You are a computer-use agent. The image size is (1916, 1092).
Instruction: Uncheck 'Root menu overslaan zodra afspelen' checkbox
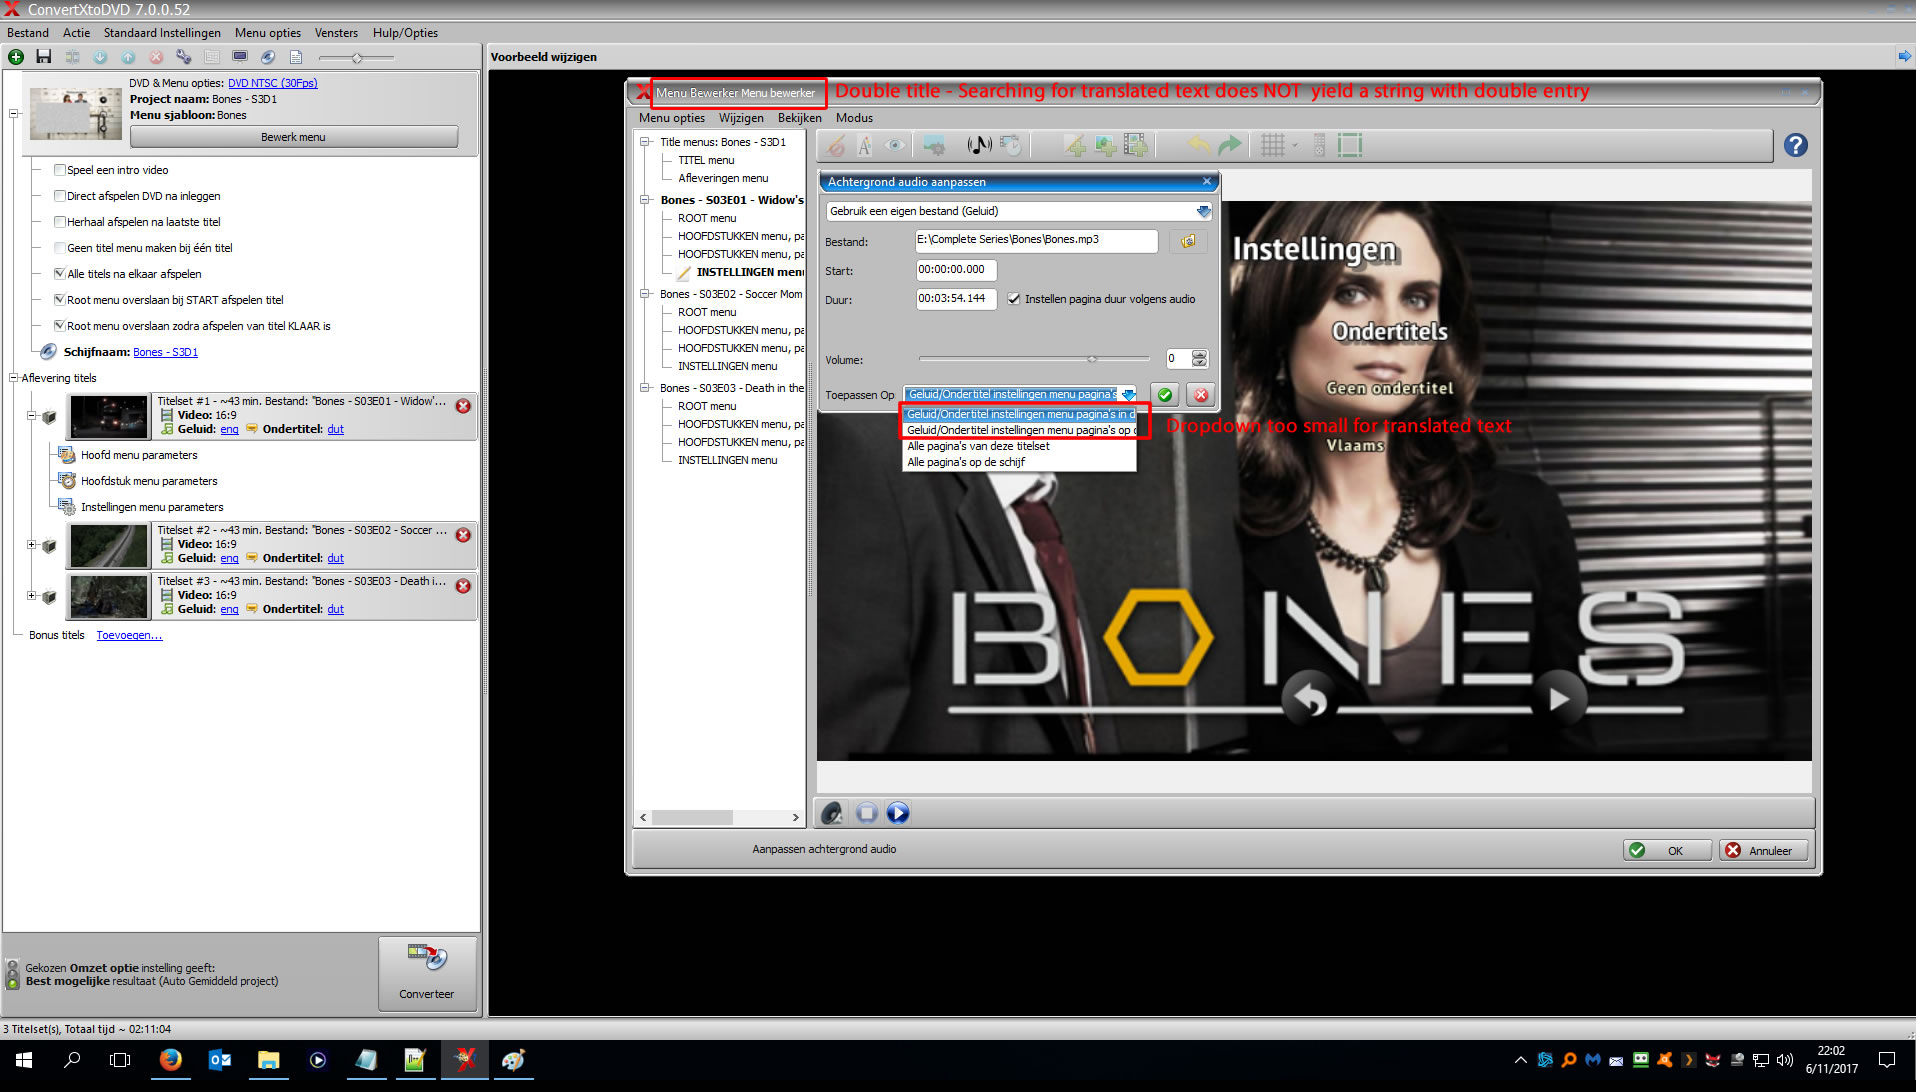60,326
